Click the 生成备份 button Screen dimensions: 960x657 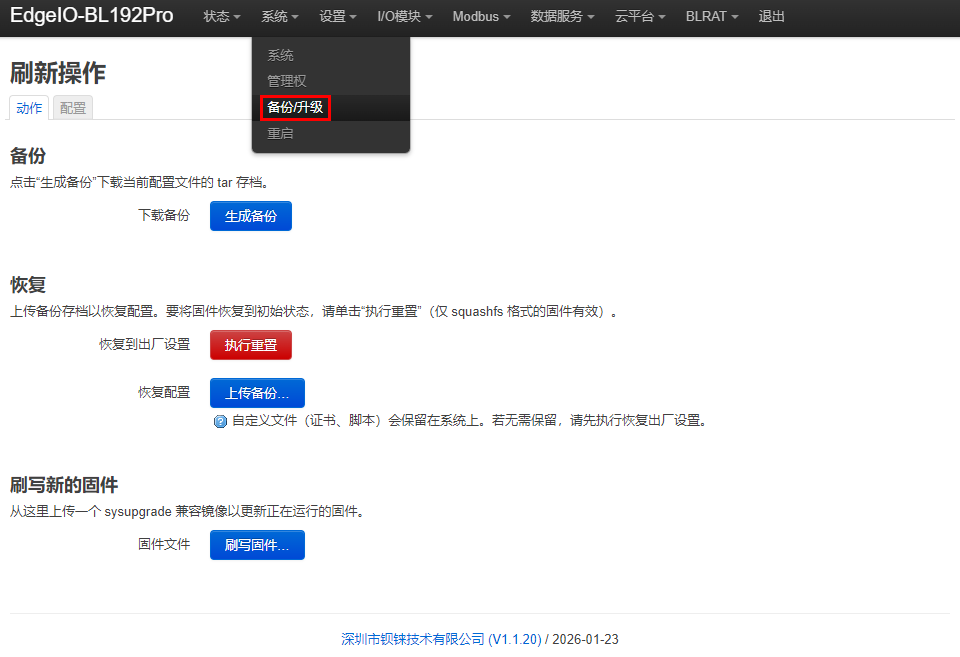click(x=250, y=216)
